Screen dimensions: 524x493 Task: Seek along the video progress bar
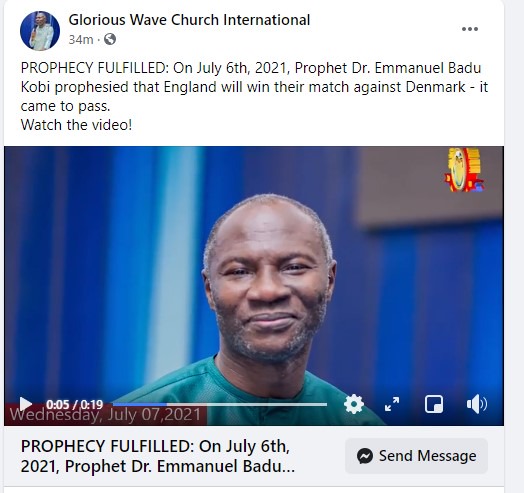[220, 404]
